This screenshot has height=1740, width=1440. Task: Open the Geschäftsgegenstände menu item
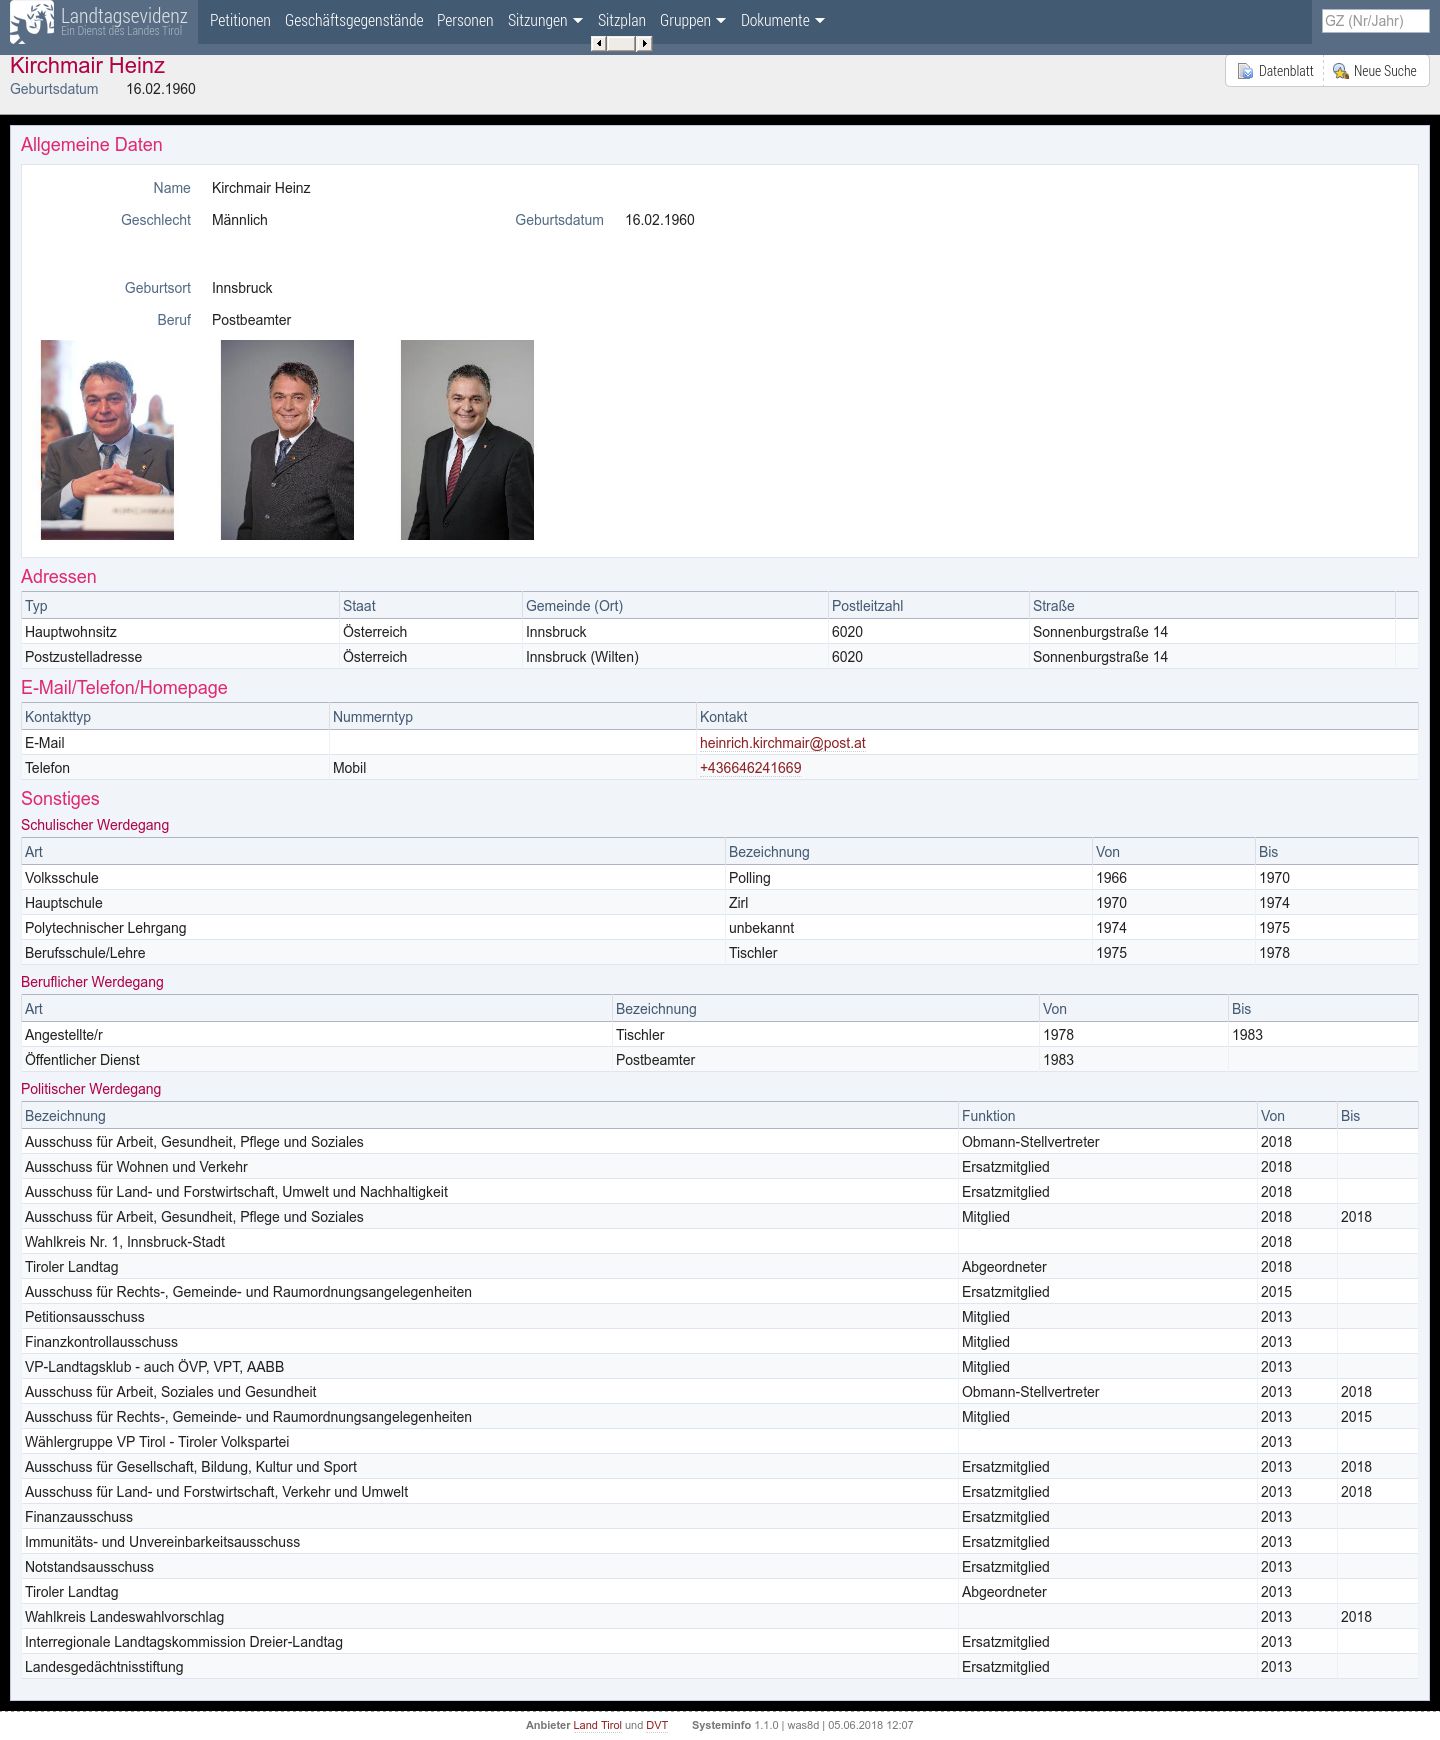tap(354, 20)
